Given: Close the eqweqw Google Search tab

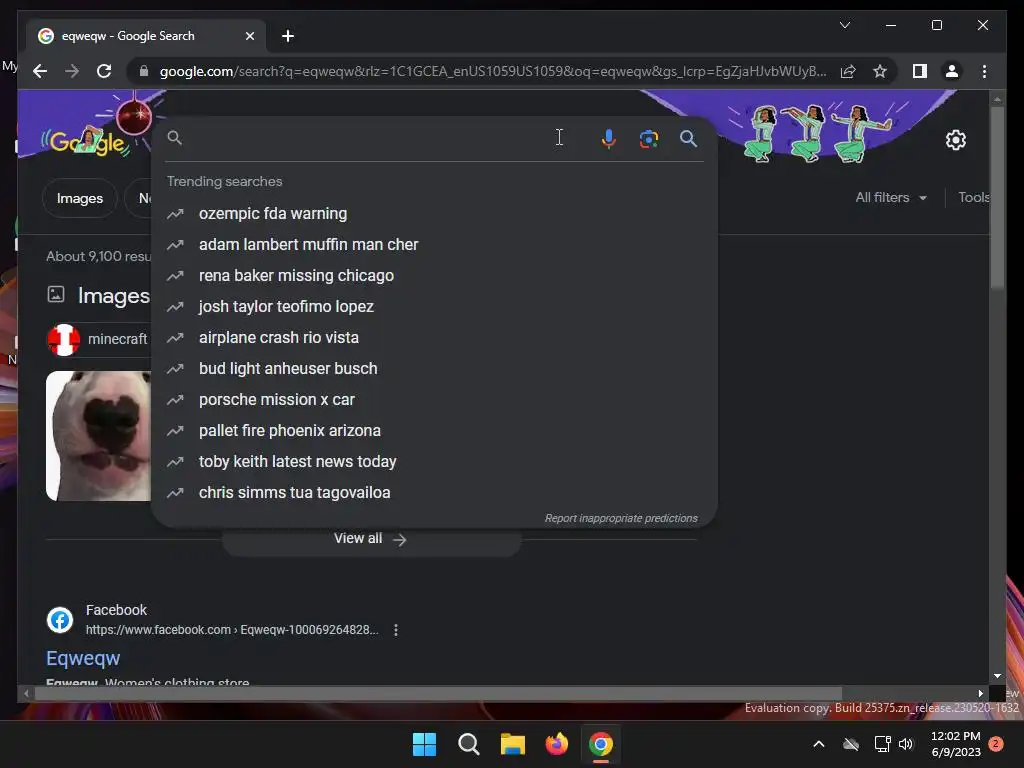Looking at the screenshot, I should pyautogui.click(x=249, y=36).
